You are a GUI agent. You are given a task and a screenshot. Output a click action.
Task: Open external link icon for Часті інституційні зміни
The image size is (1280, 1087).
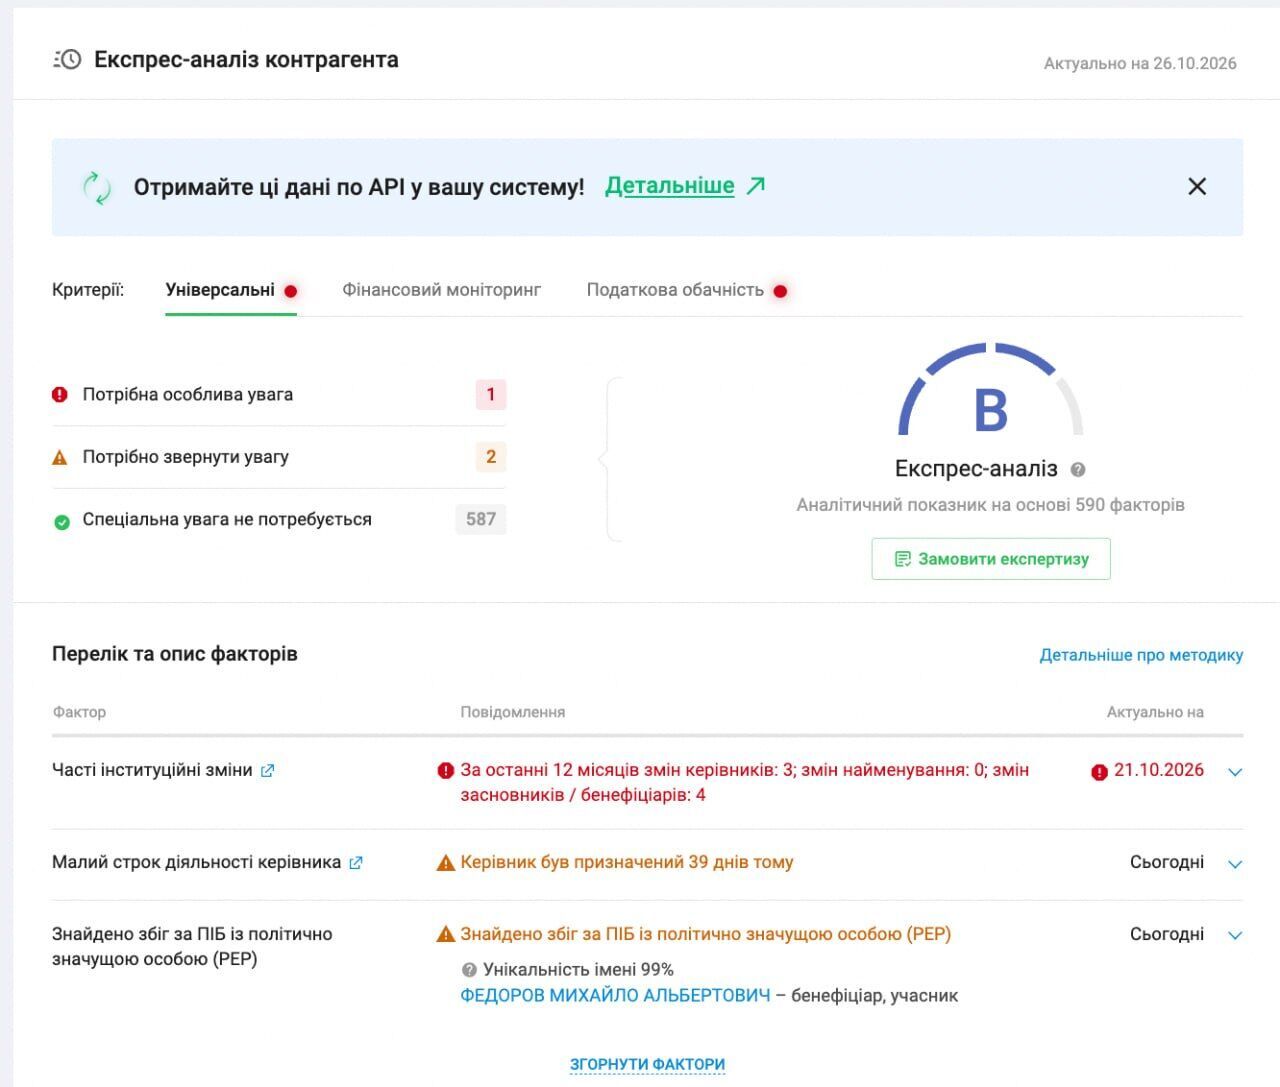click(267, 771)
